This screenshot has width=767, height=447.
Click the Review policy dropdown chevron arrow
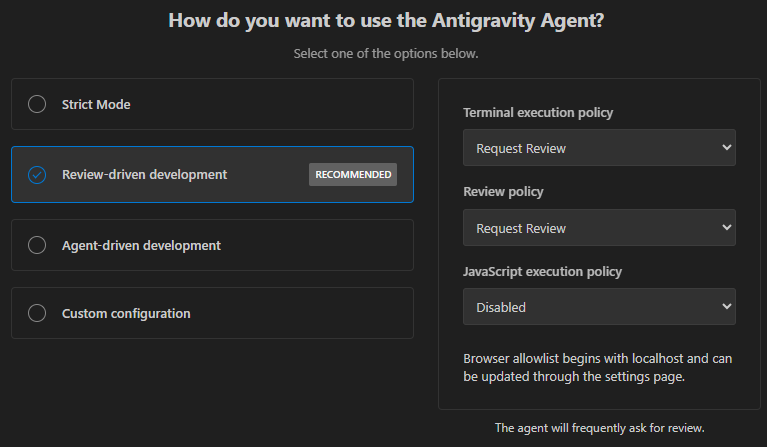726,228
